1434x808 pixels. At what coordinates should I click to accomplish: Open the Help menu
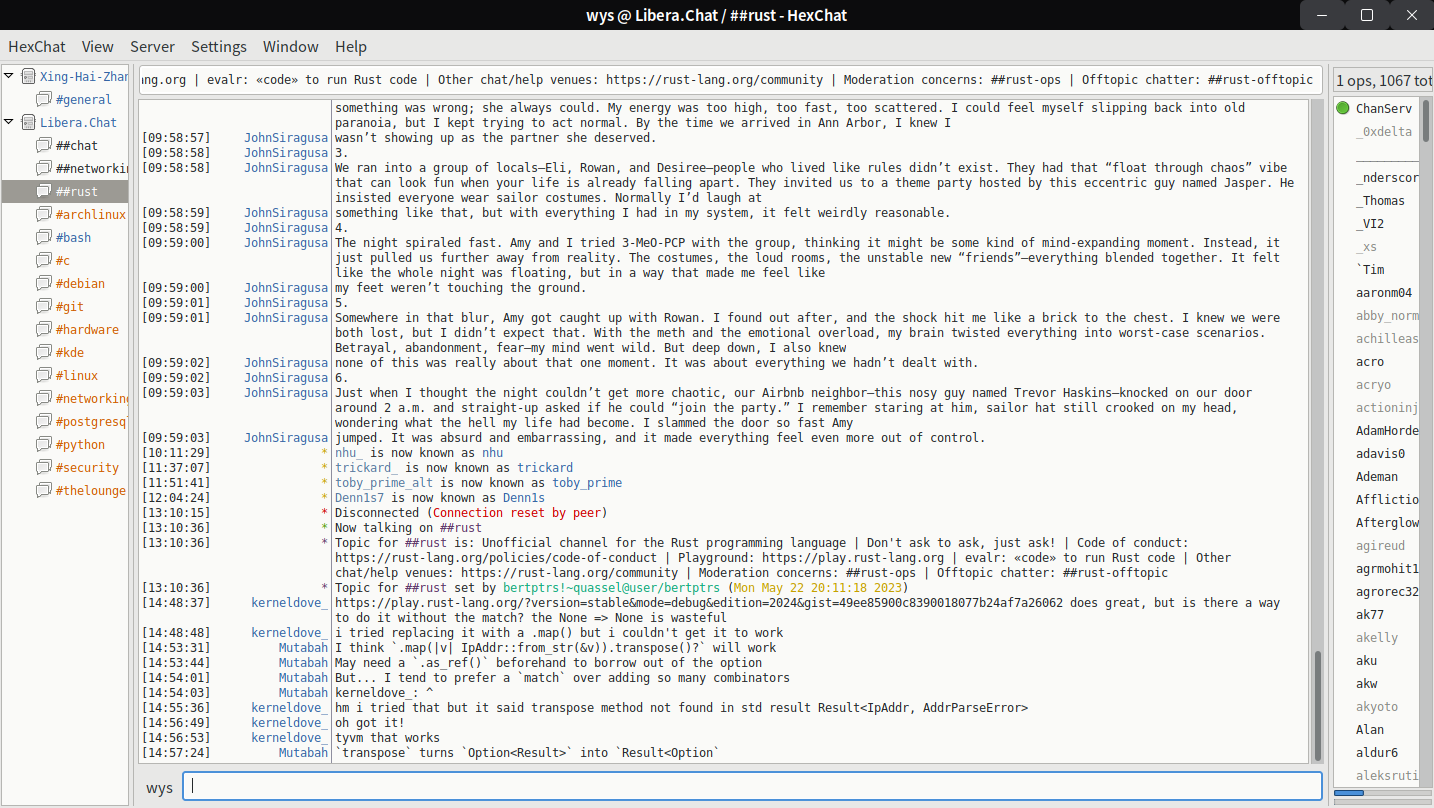click(x=351, y=46)
